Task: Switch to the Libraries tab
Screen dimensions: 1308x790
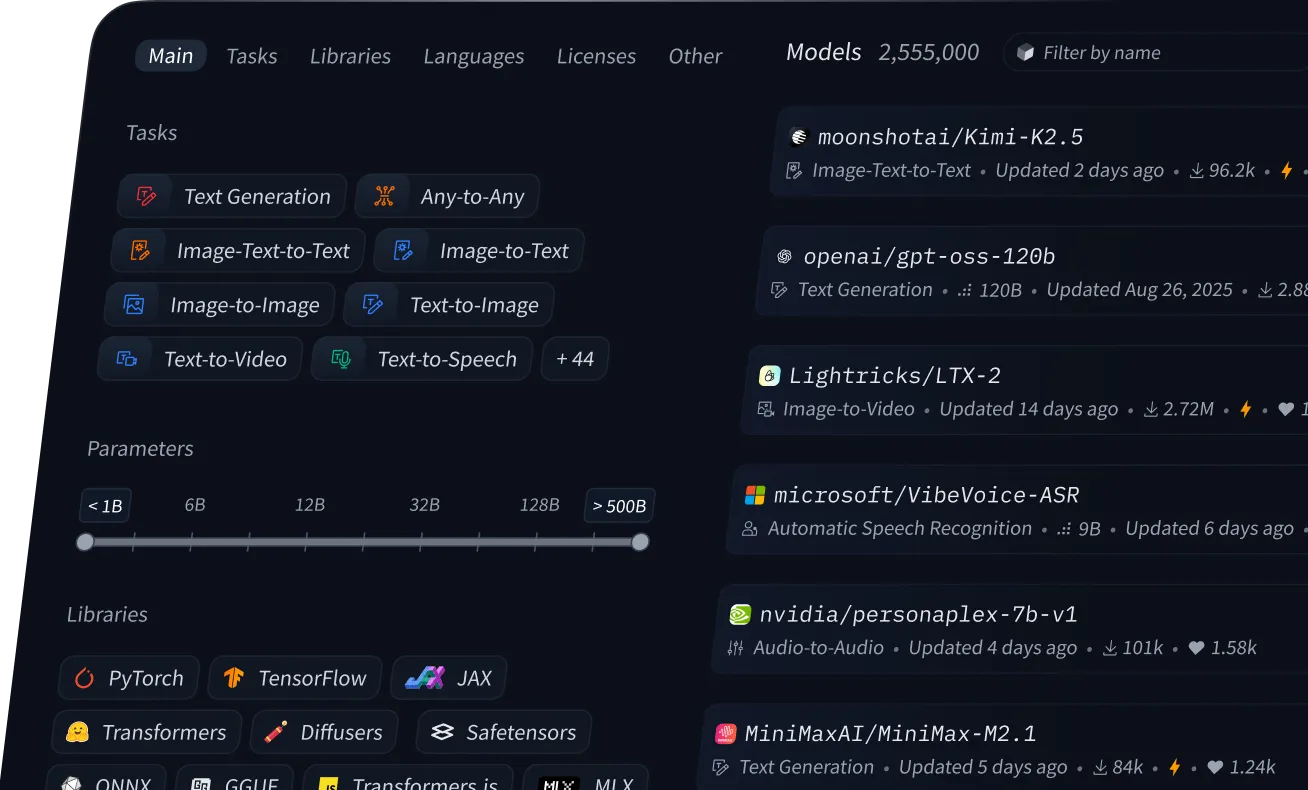Action: point(350,56)
